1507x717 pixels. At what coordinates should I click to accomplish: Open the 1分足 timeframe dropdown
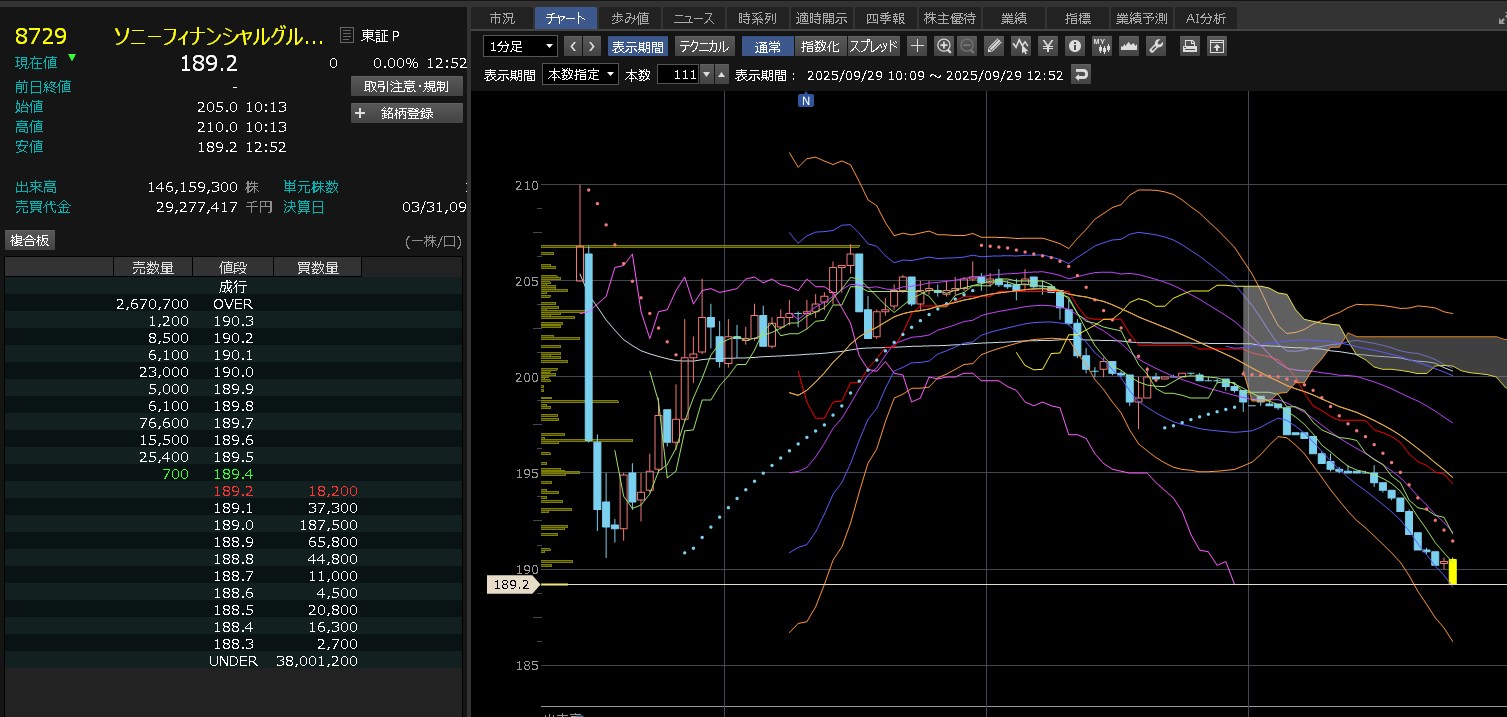tap(520, 46)
